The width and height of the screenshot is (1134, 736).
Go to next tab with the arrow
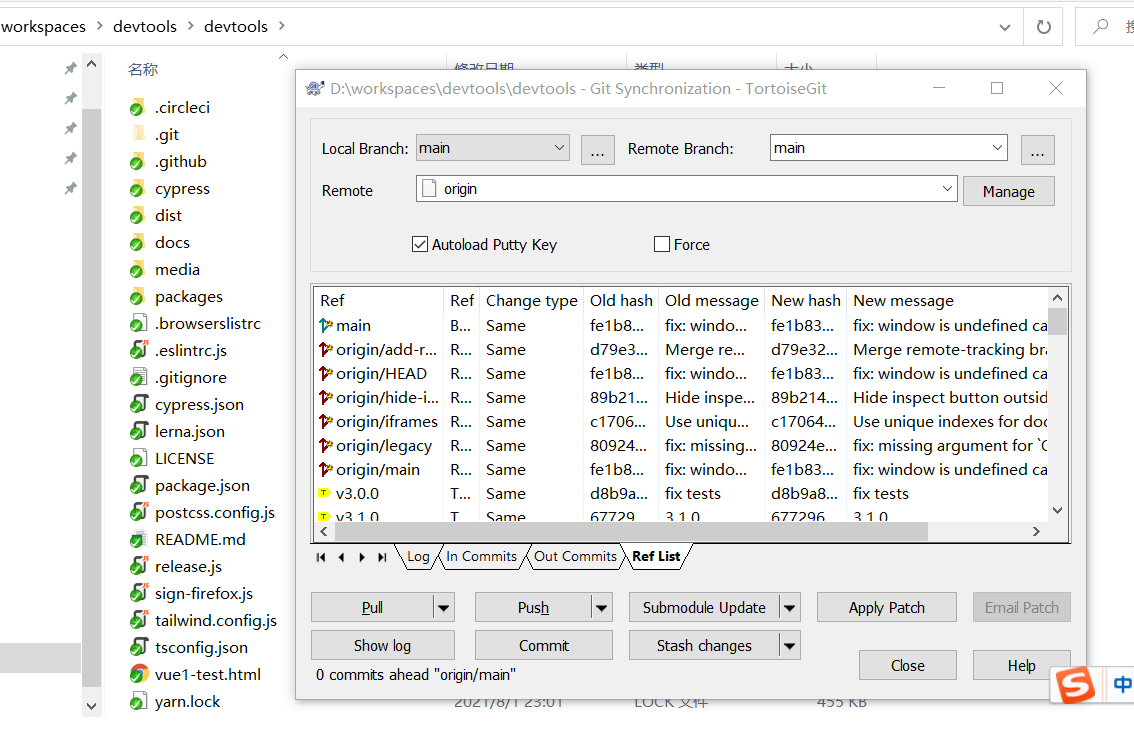tap(362, 557)
